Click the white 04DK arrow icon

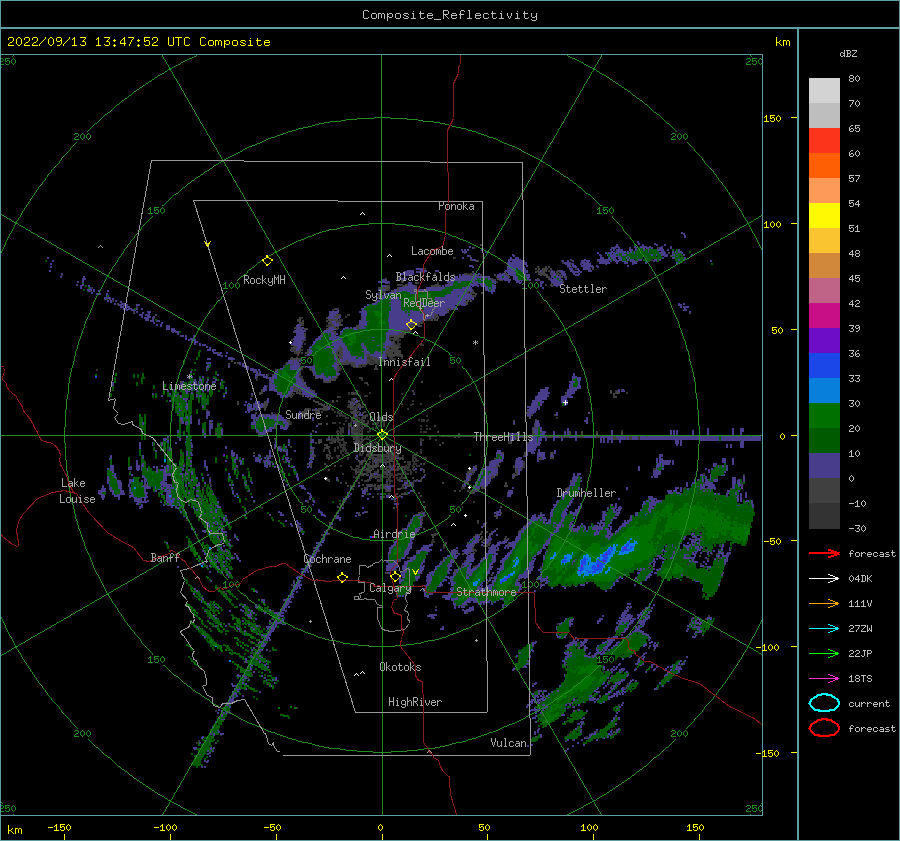pyautogui.click(x=824, y=579)
